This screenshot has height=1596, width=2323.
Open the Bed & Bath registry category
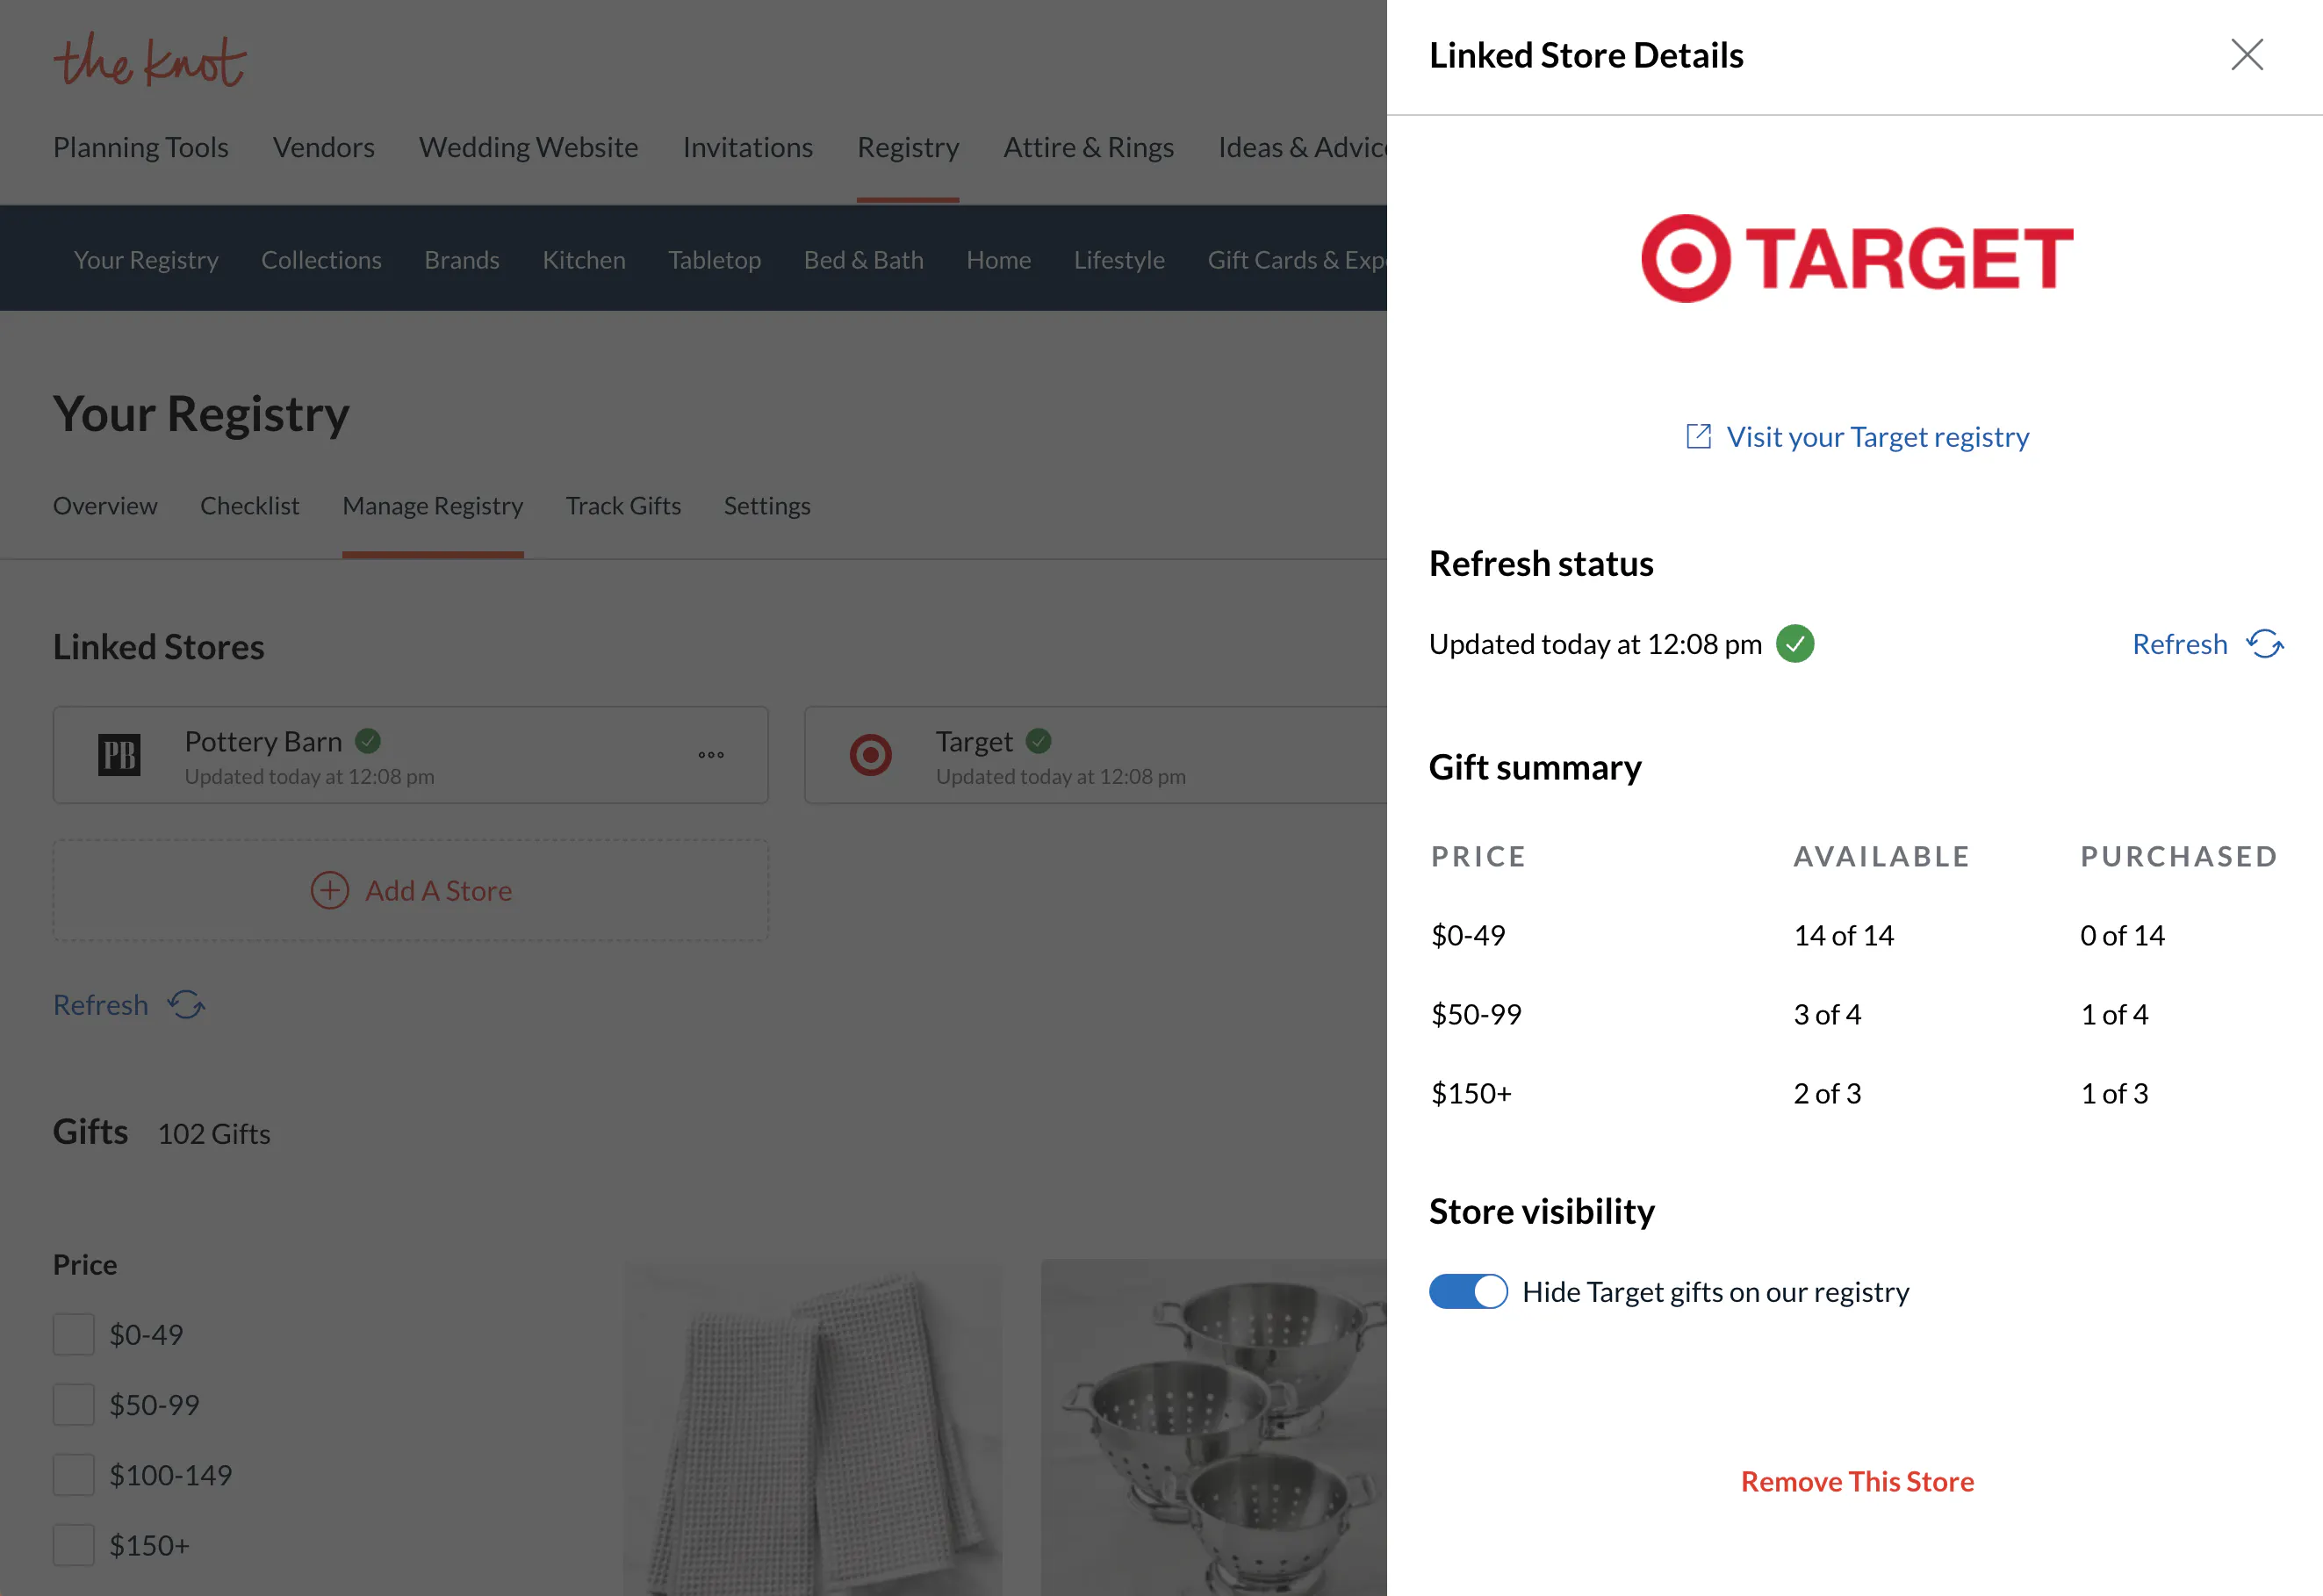863,259
